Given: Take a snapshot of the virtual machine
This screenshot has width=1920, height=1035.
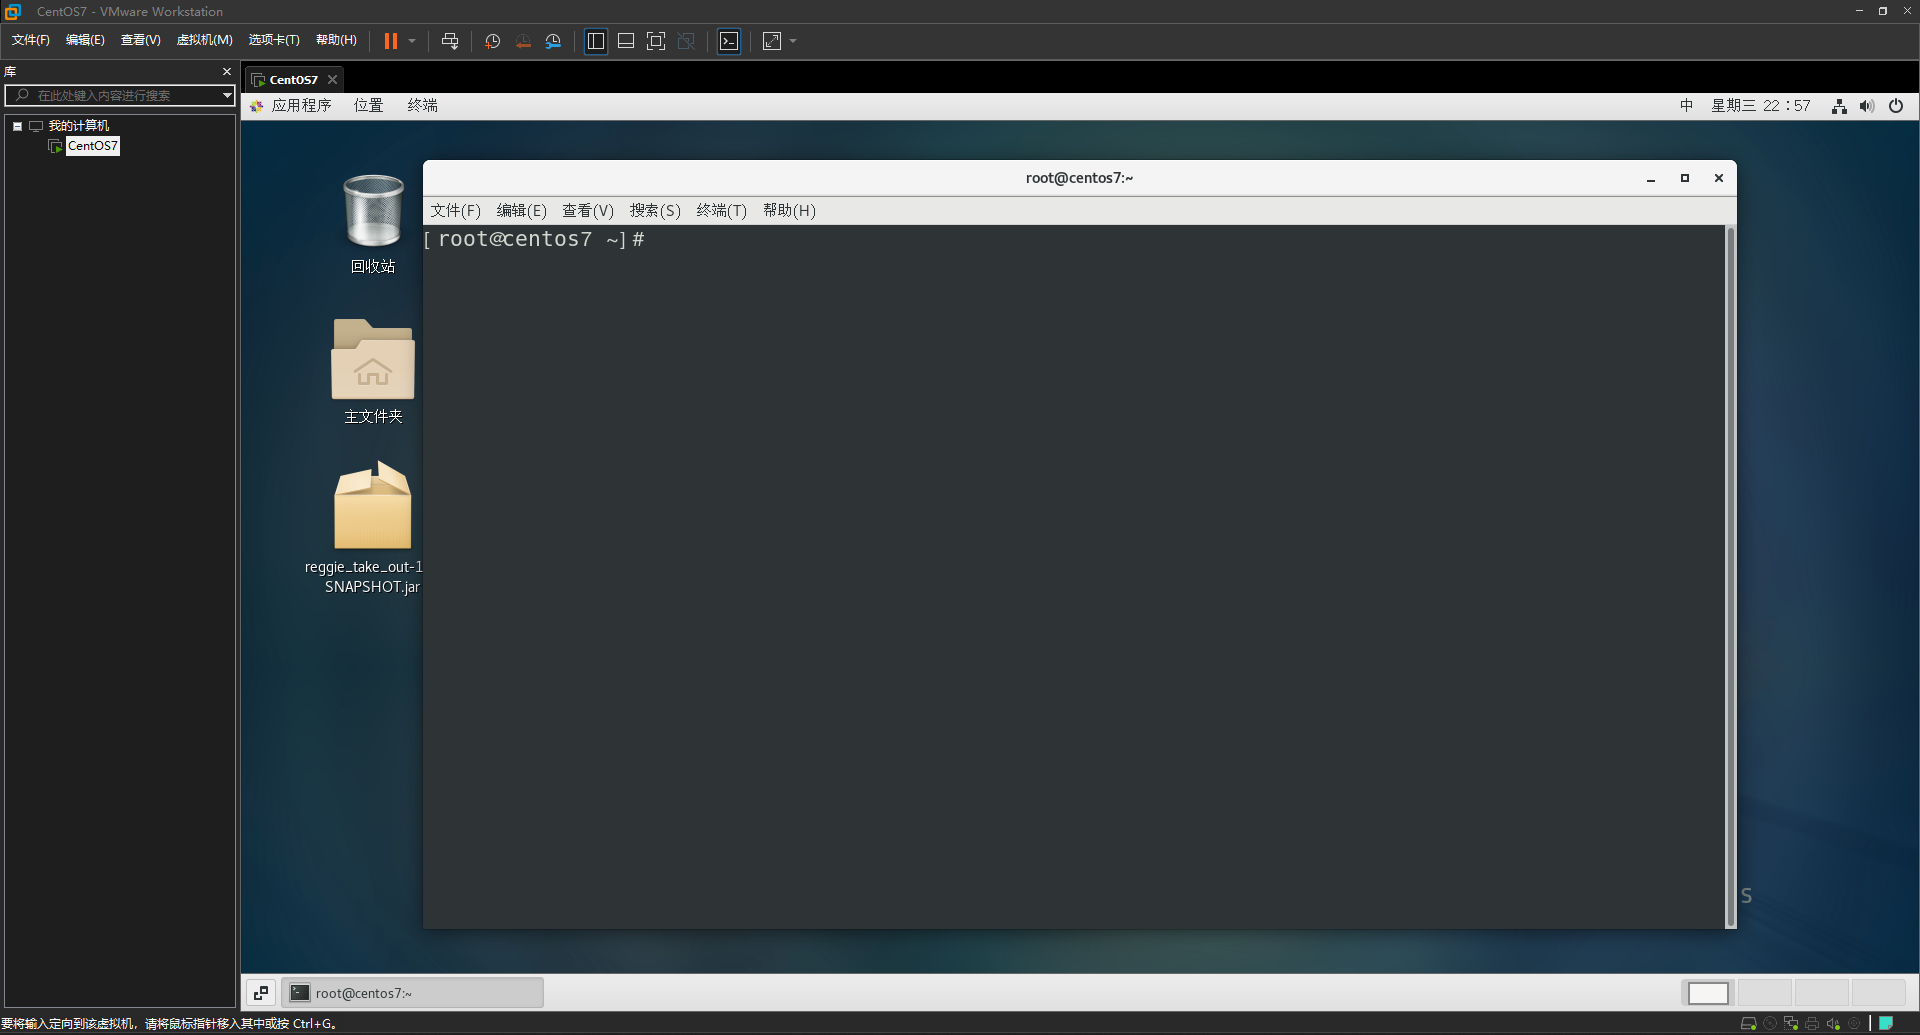Looking at the screenshot, I should pos(492,41).
